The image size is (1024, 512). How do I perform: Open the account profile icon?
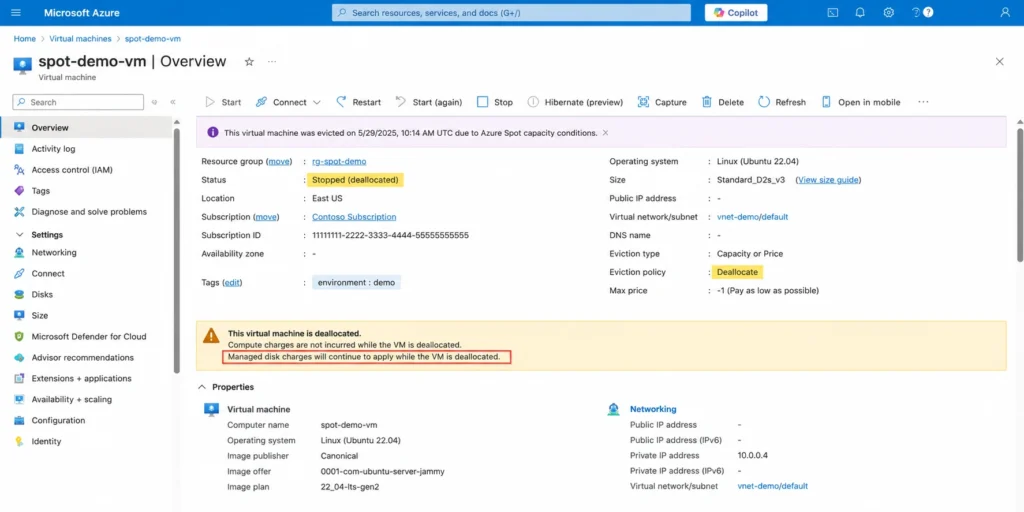coord(1005,12)
